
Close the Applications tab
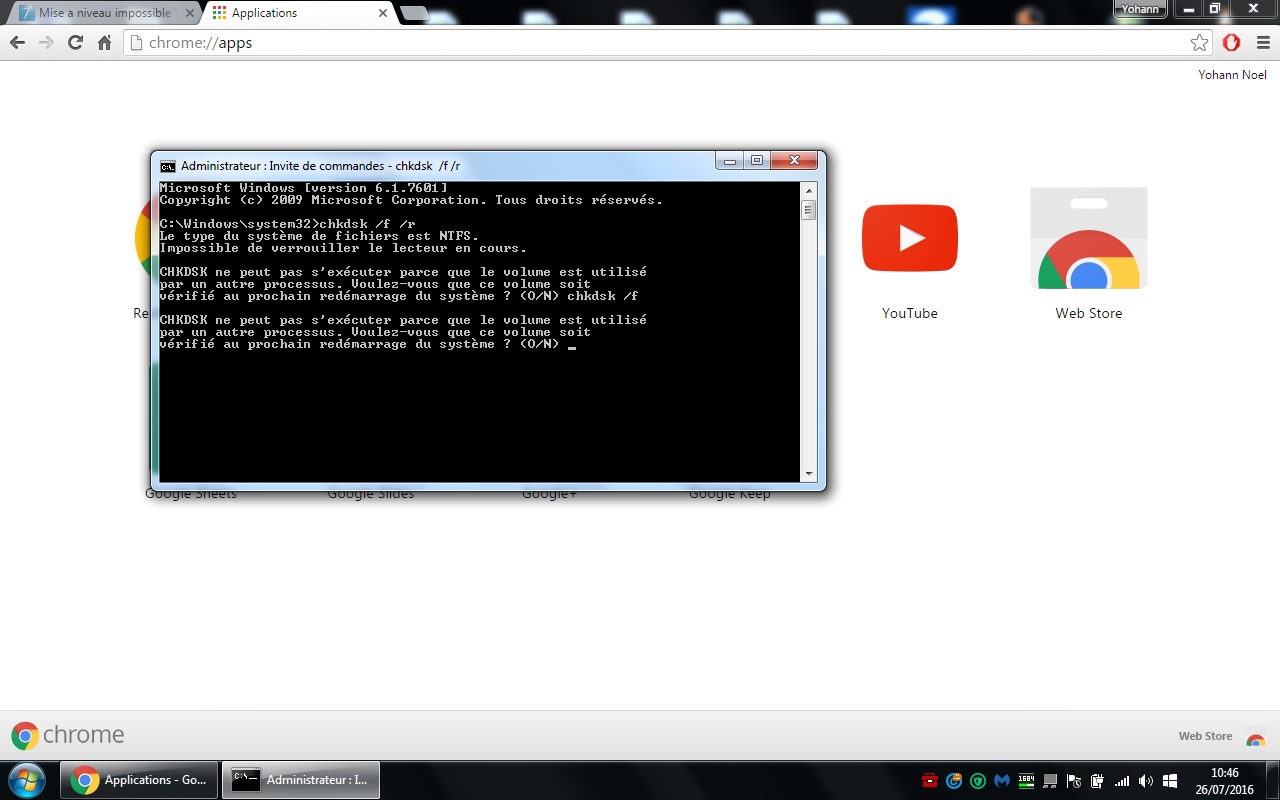[383, 13]
